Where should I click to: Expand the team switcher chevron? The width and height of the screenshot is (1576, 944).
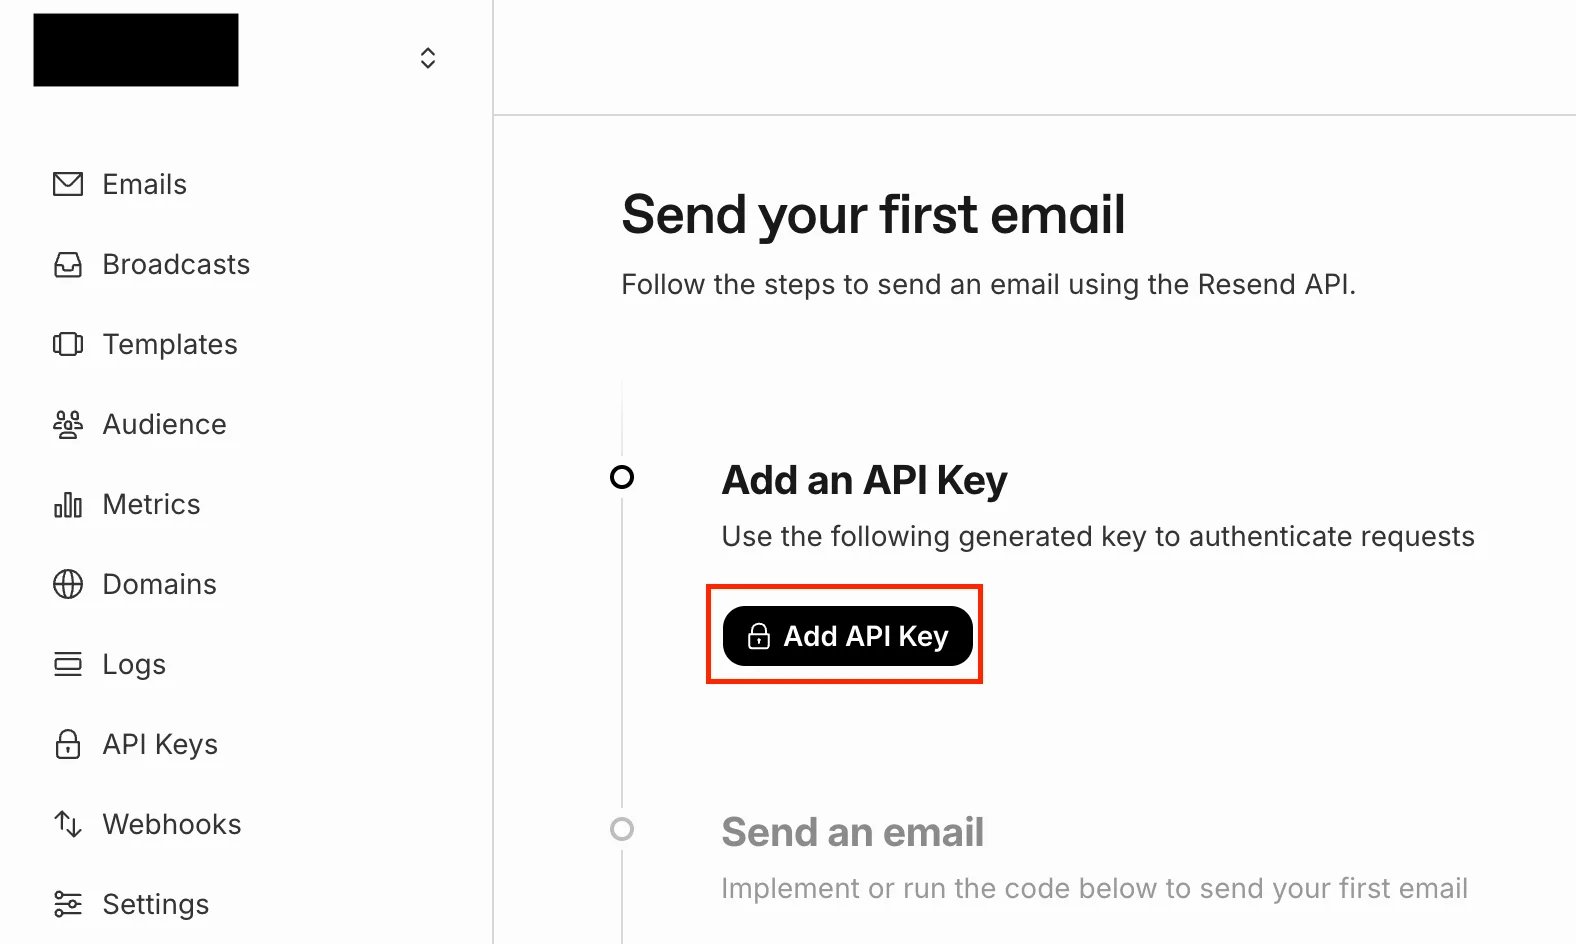[428, 58]
